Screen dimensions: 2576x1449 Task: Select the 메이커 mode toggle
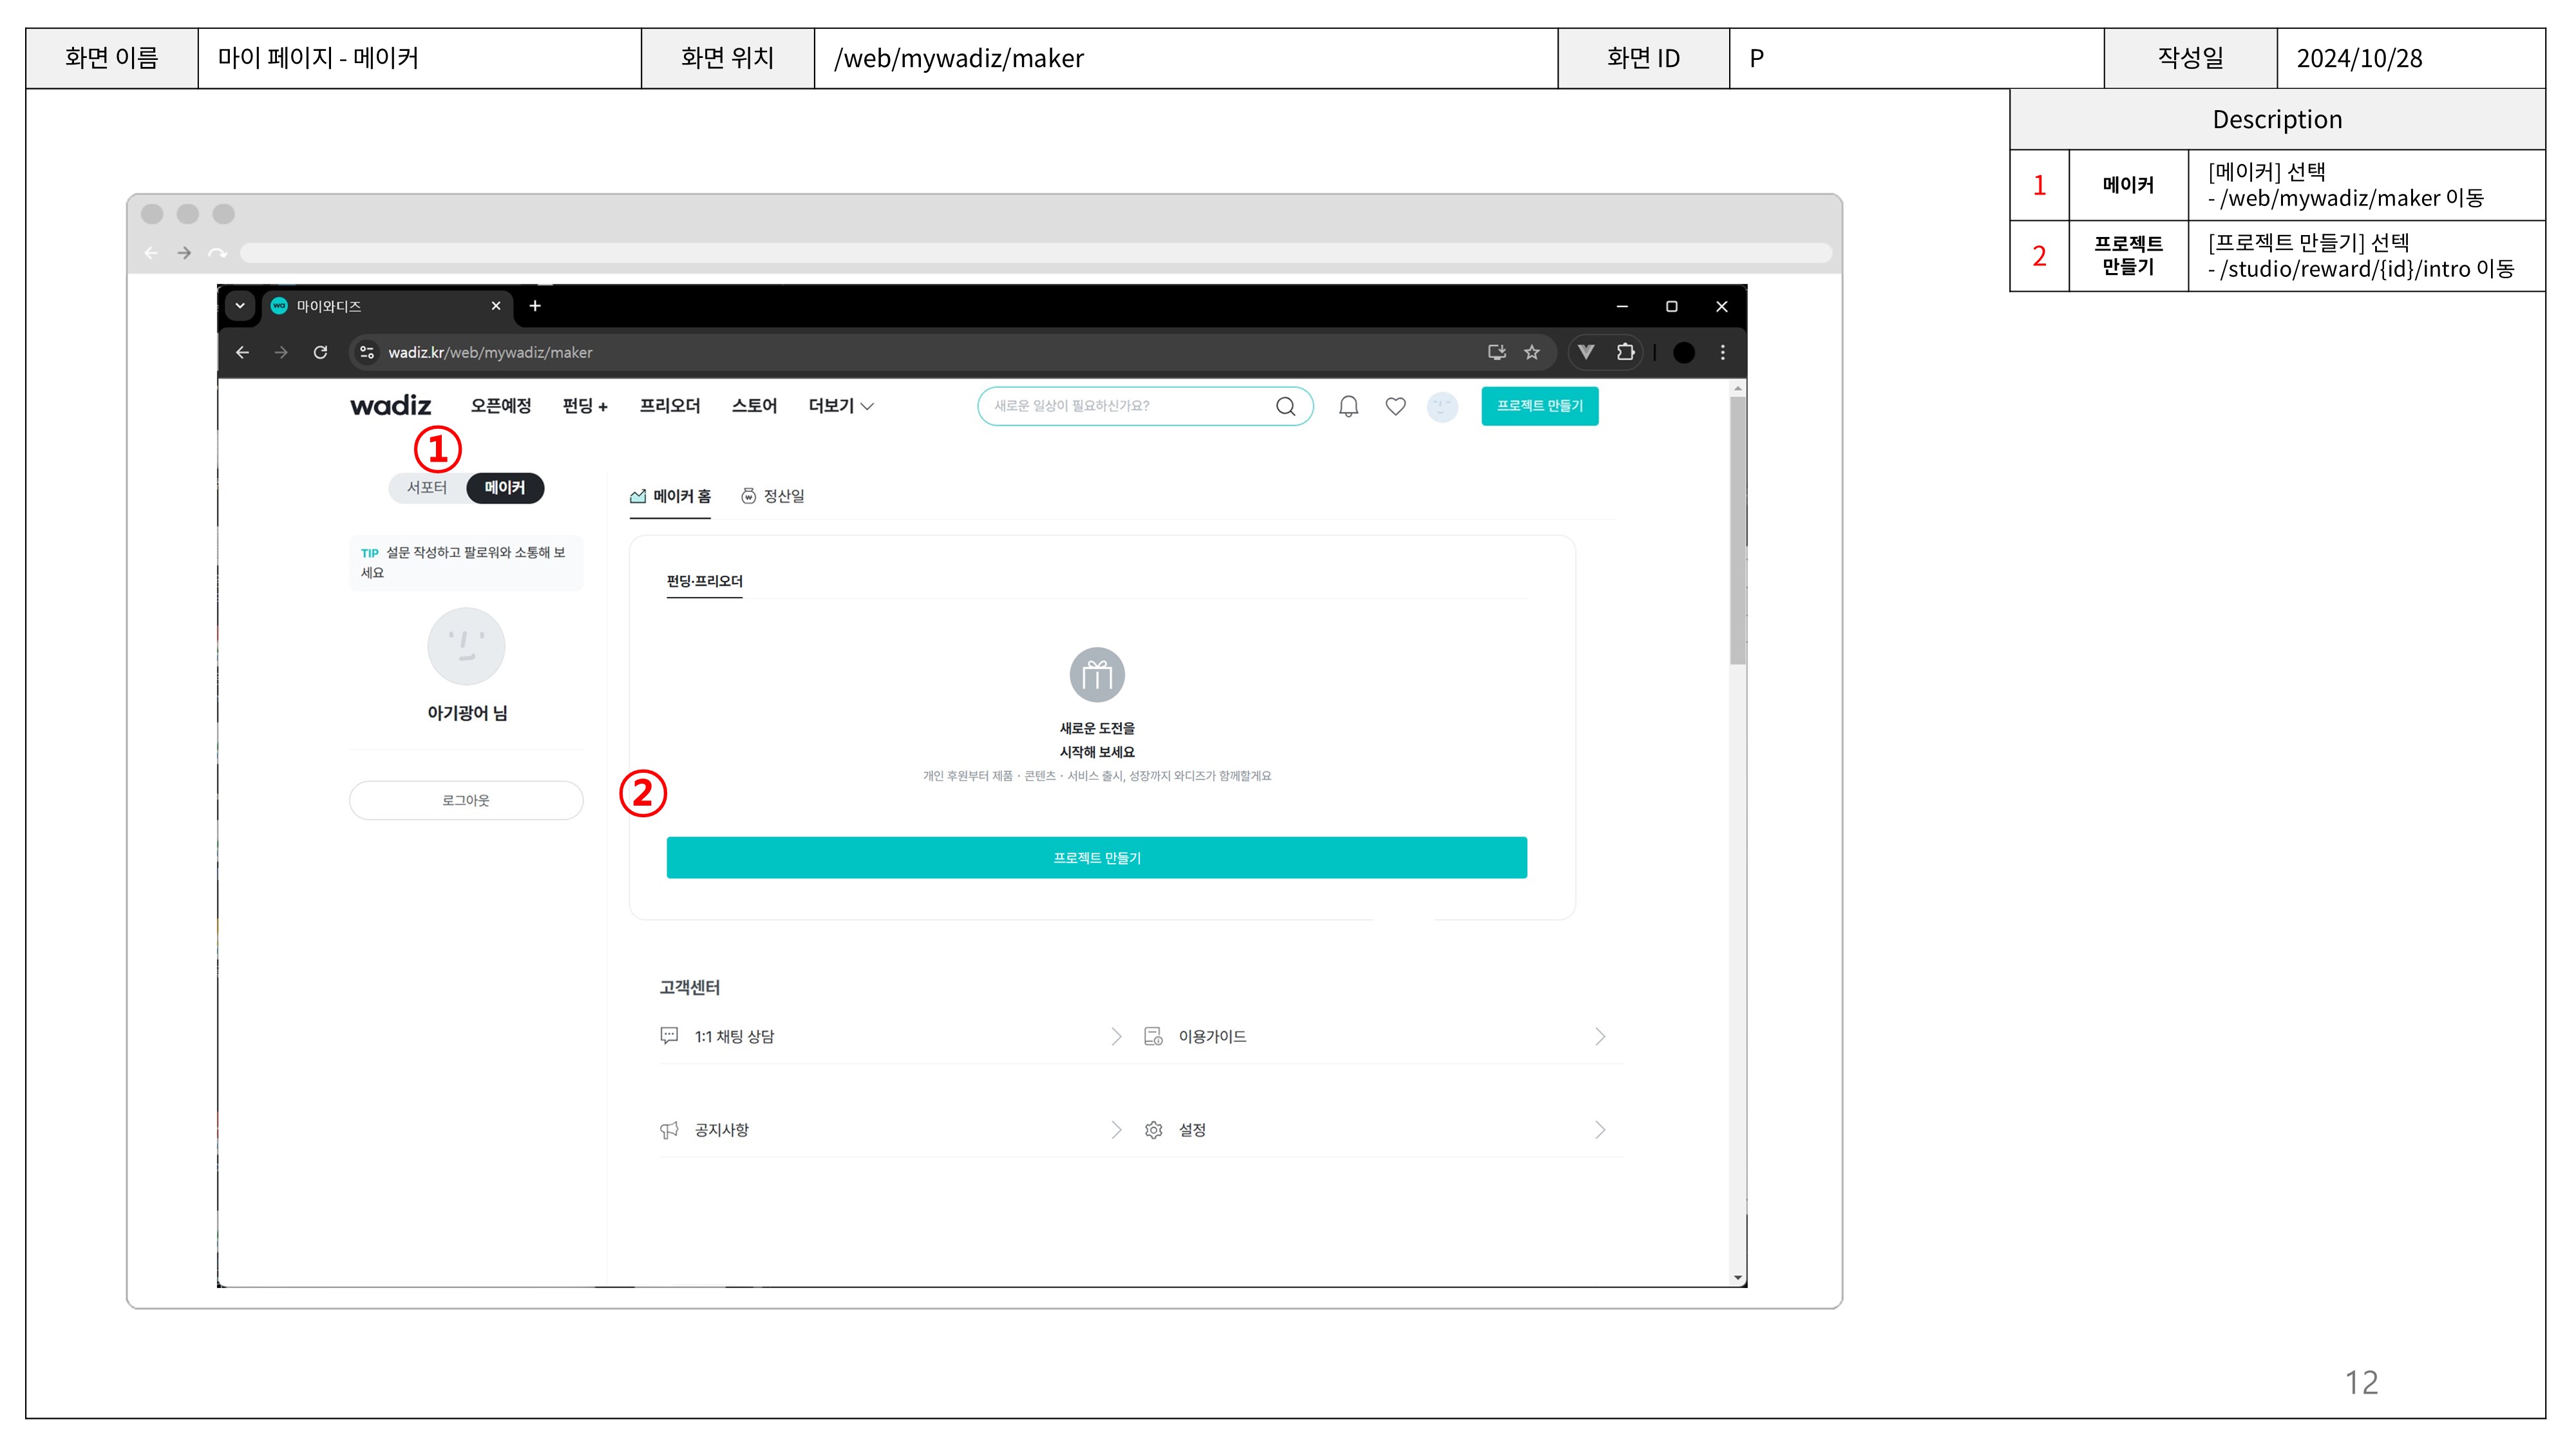coord(504,487)
